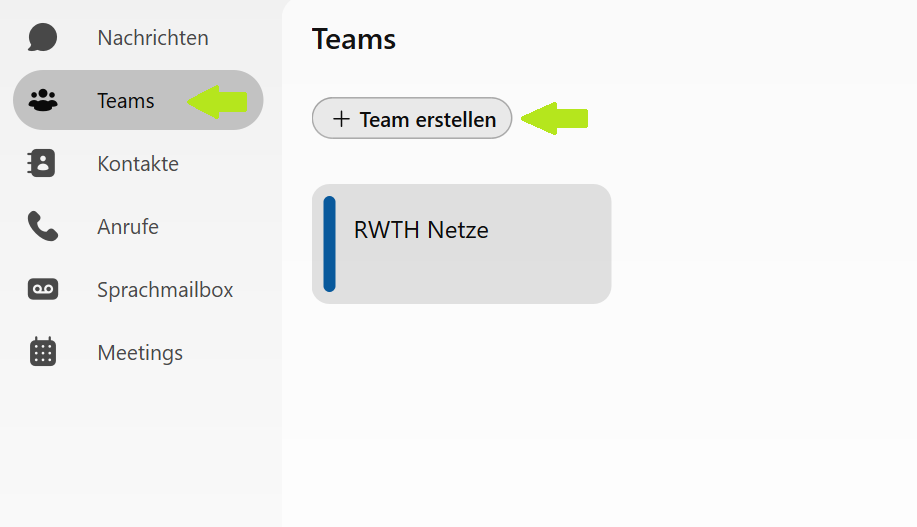Viewport: 917px width, 527px height.
Task: Click the Anrufe phone handset icon
Action: [x=43, y=227]
